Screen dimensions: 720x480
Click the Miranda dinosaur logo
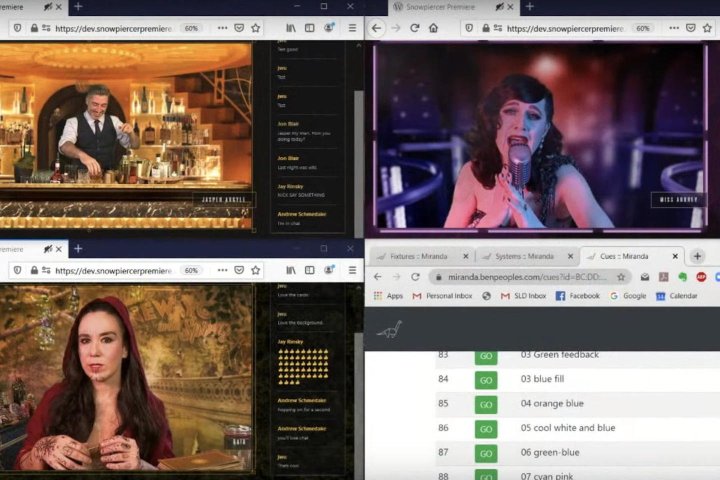(389, 329)
